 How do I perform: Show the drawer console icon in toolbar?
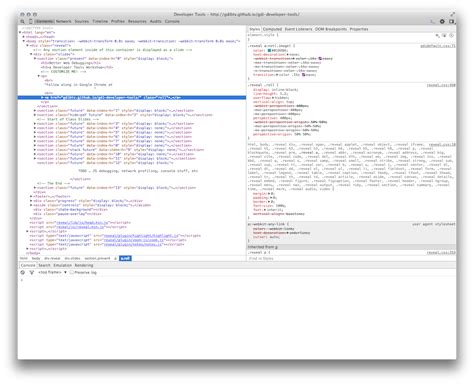point(433,21)
